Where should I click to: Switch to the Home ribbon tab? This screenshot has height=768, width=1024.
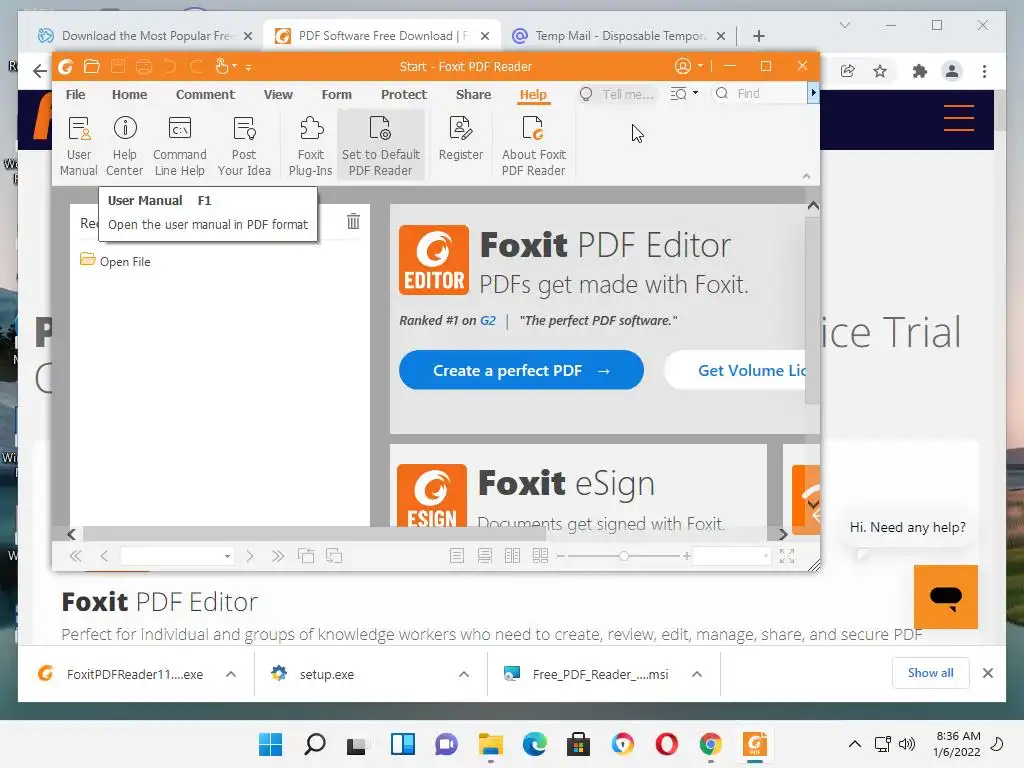click(129, 95)
